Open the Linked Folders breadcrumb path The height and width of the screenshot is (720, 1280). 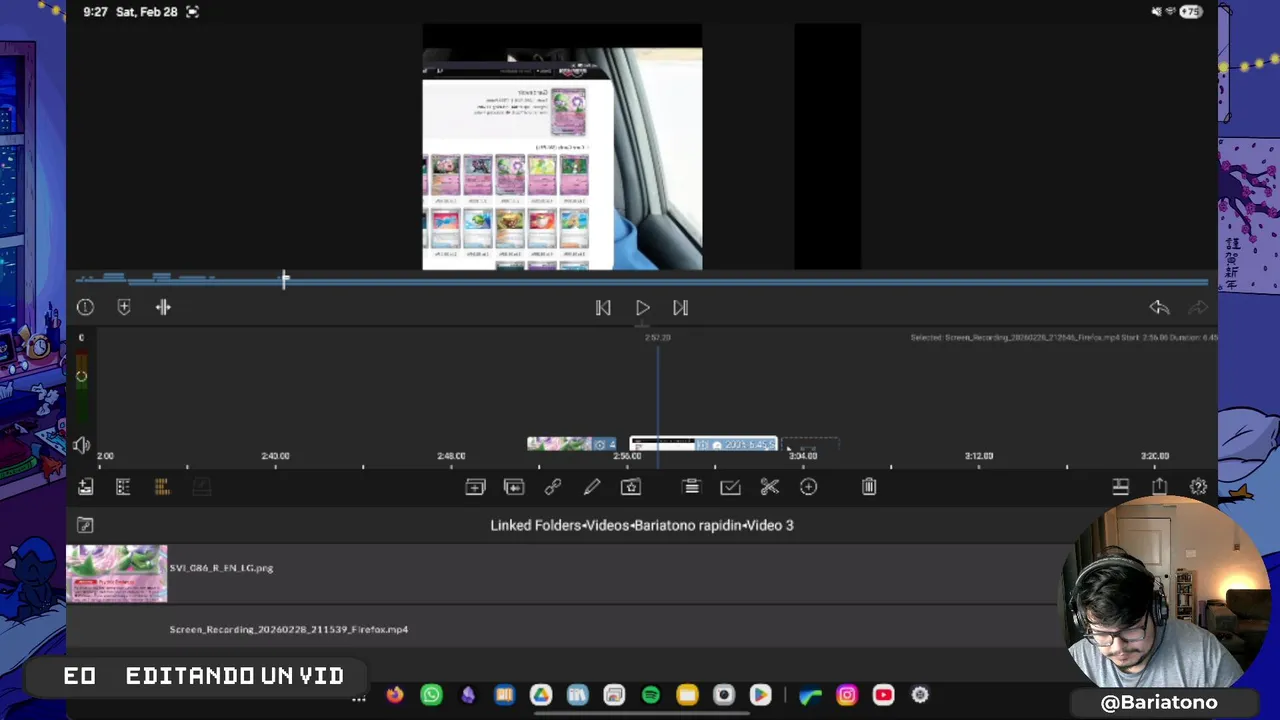click(x=642, y=525)
